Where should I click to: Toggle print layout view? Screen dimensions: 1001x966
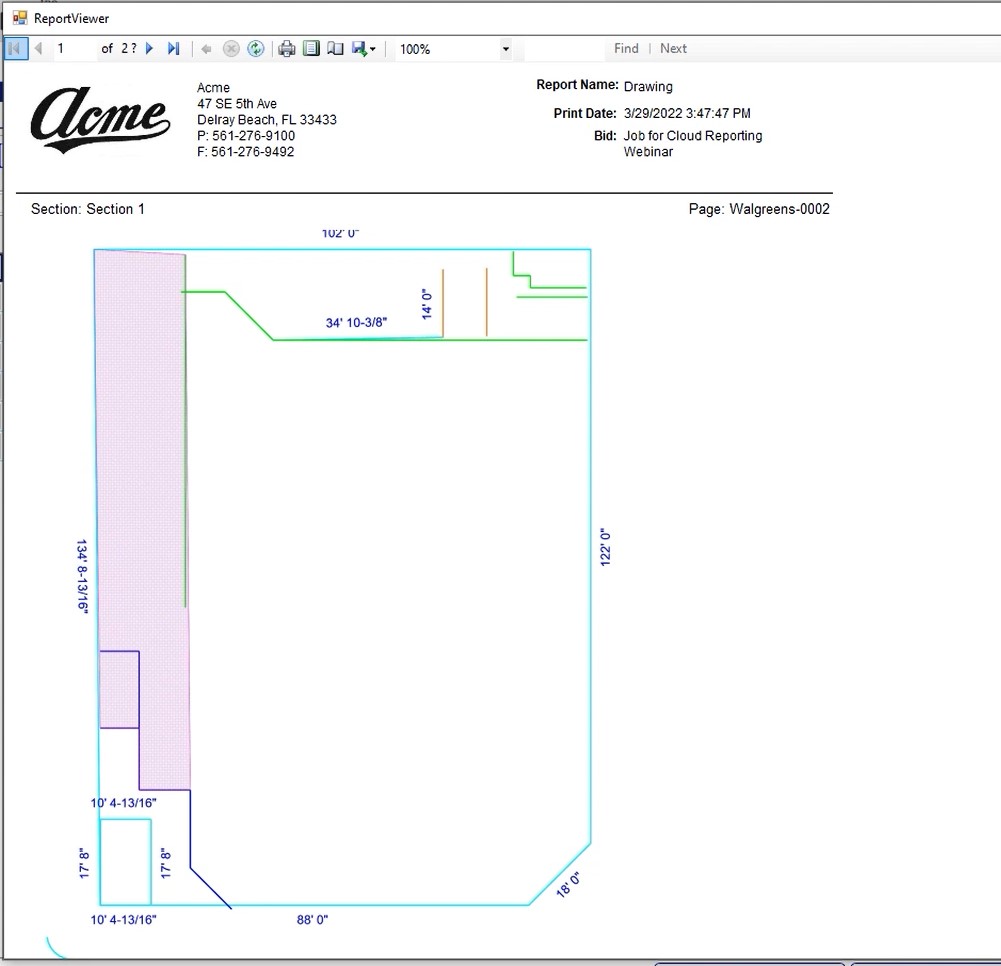point(311,48)
